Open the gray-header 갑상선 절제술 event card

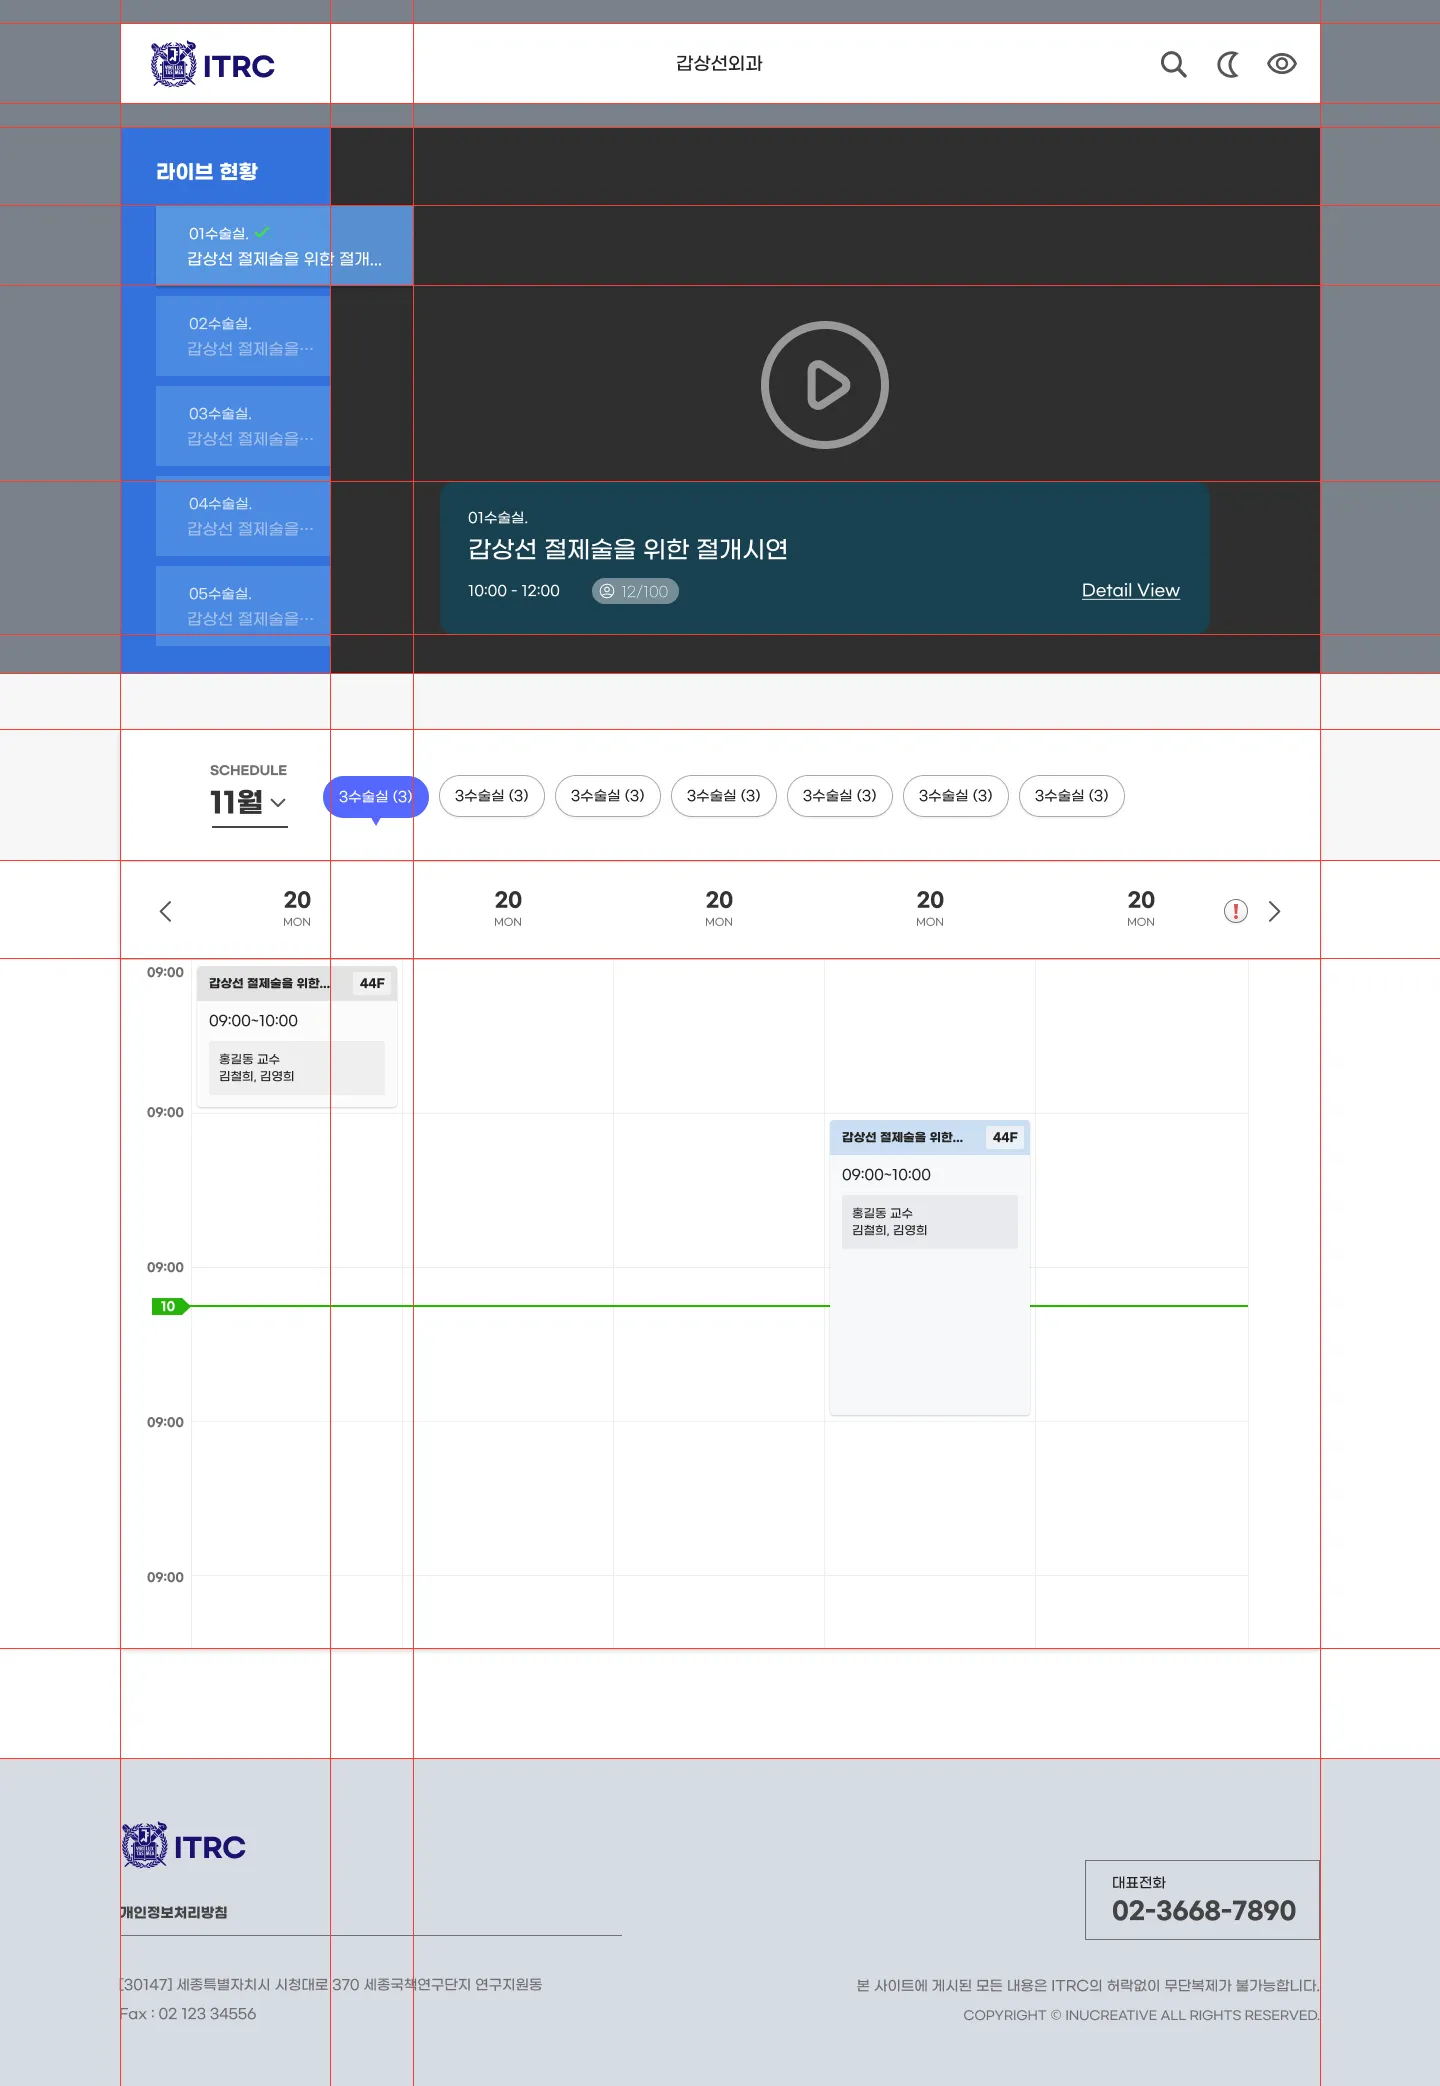click(x=297, y=1036)
